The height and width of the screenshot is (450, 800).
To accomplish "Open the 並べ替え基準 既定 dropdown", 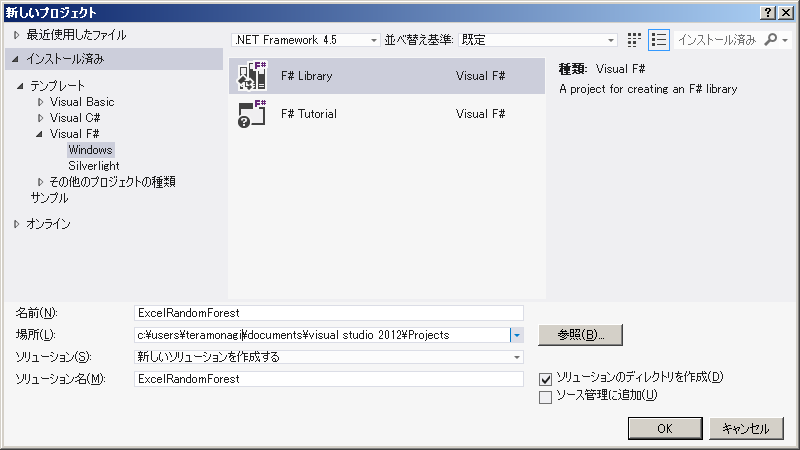I will [538, 40].
